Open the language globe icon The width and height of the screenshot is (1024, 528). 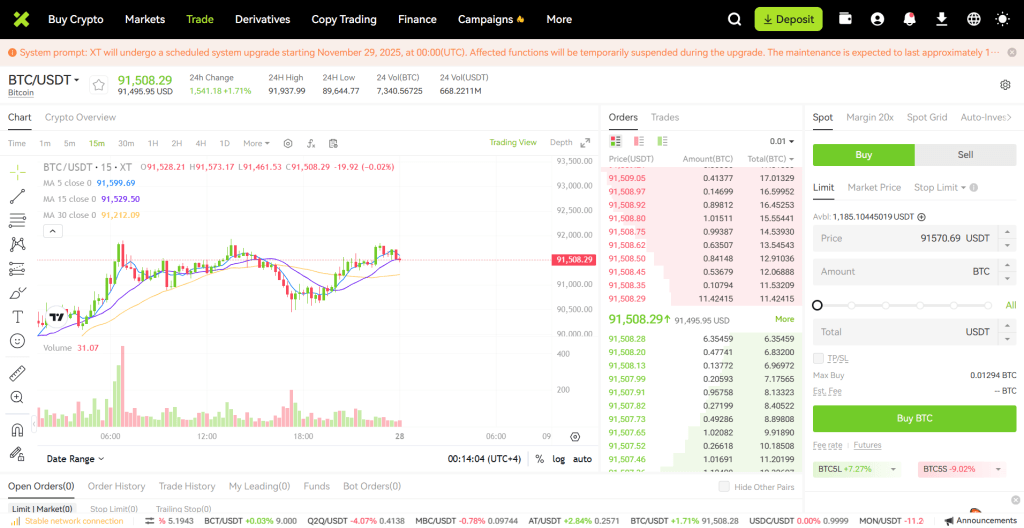[x=973, y=20]
